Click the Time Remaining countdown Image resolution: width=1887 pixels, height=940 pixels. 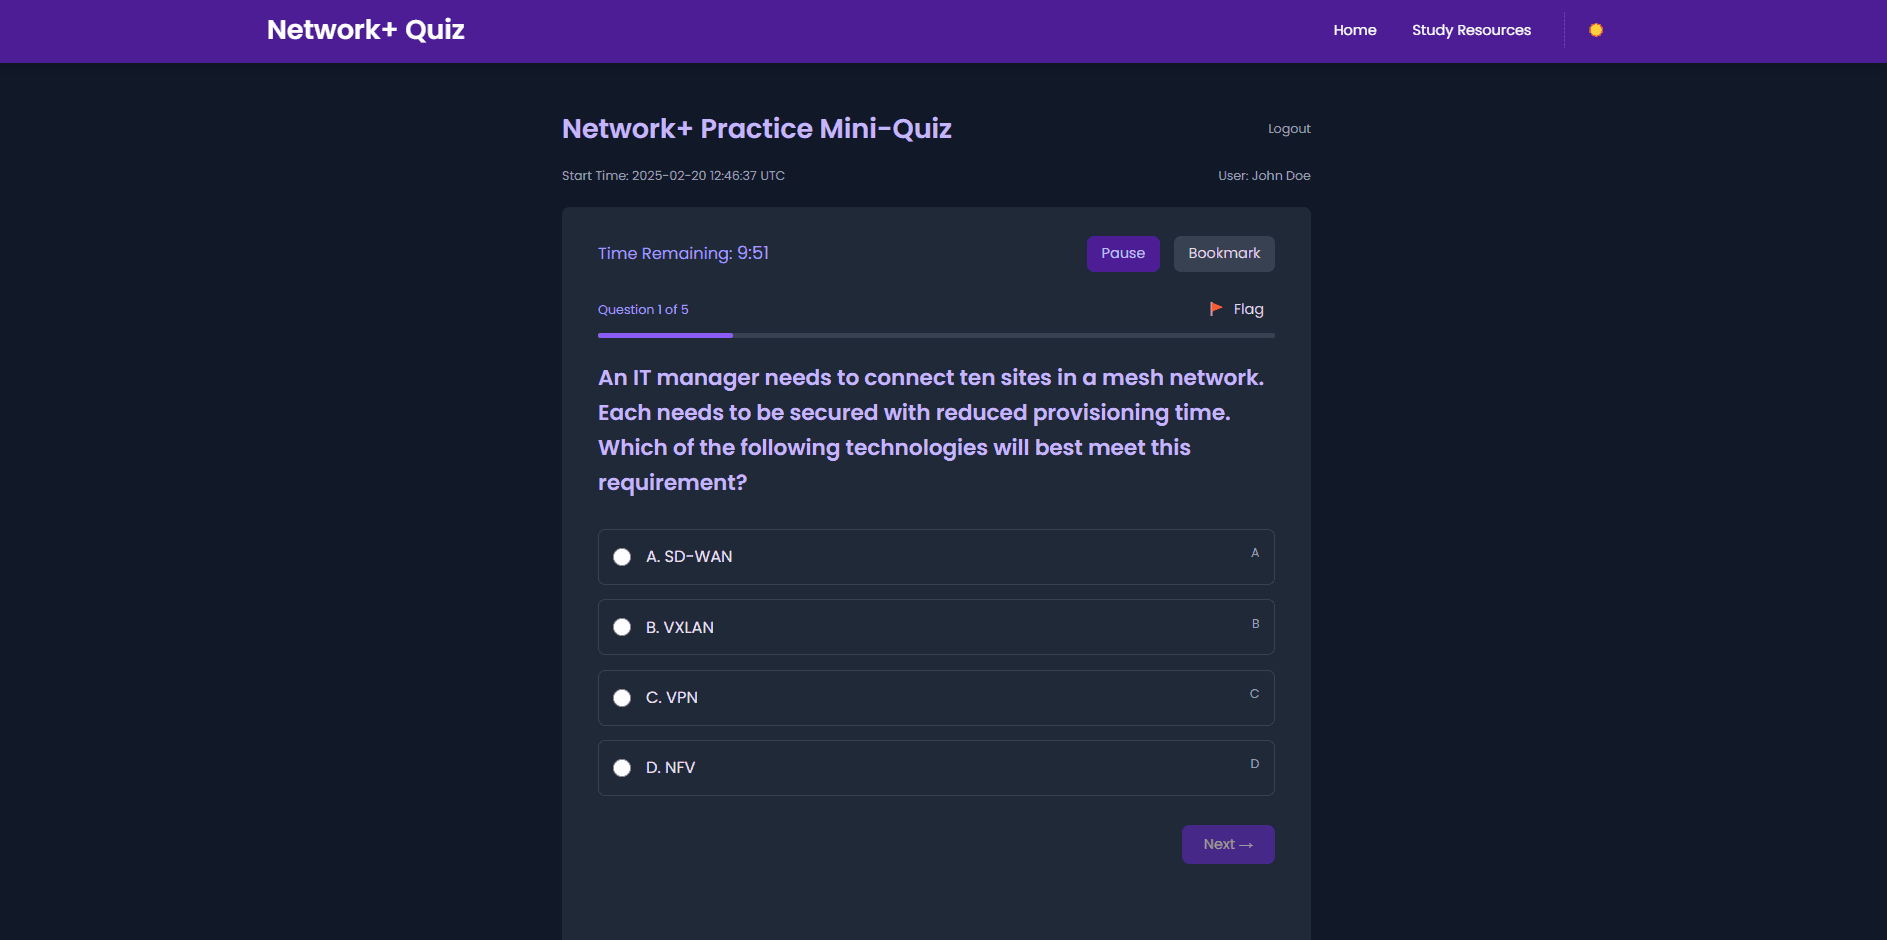point(683,254)
